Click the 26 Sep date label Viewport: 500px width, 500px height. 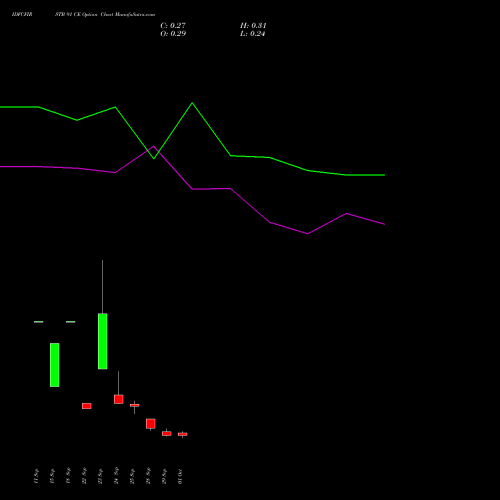pyautogui.click(x=148, y=476)
